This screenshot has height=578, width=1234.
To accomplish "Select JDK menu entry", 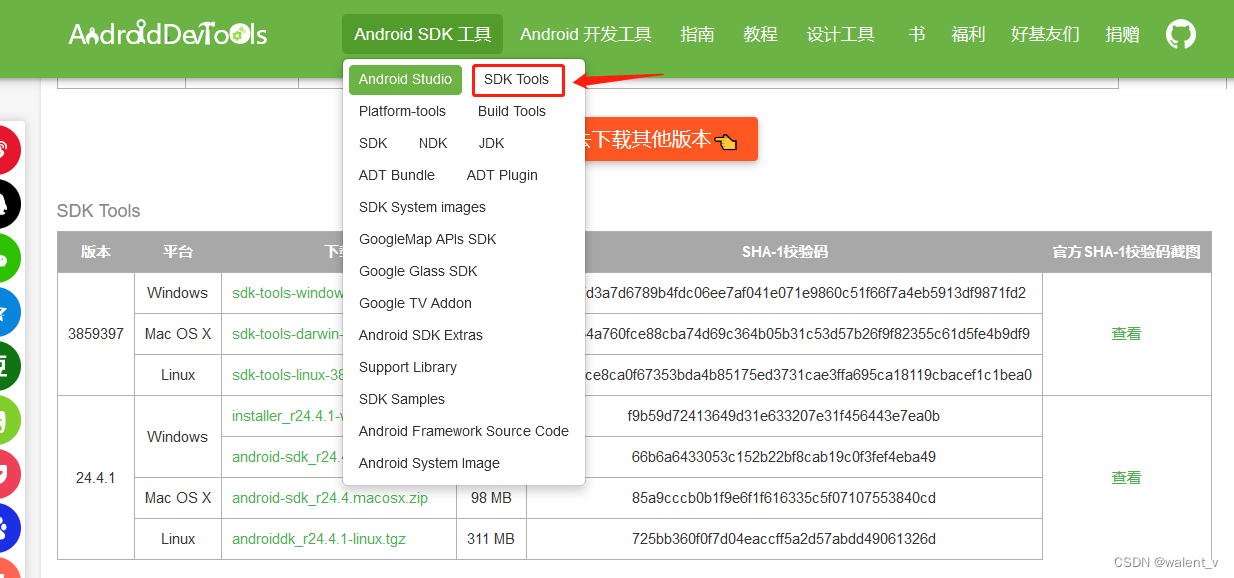I will coord(492,143).
